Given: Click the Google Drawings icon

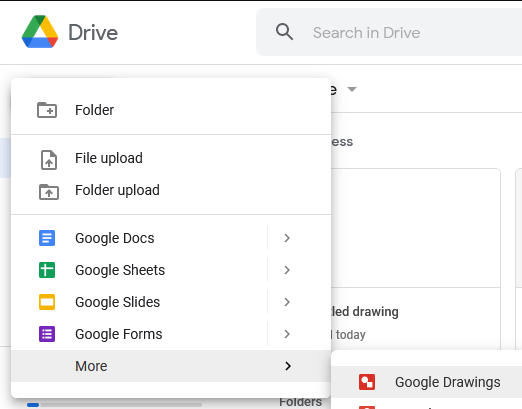Looking at the screenshot, I should (367, 382).
